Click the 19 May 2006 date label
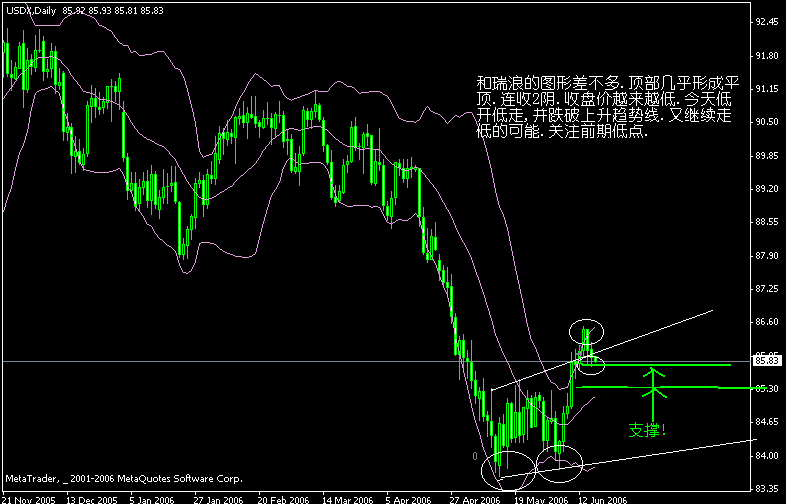 click(x=540, y=499)
